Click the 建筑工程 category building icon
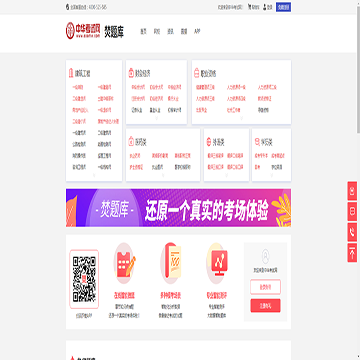Viewport: 360px width, 360px height. pos(71,73)
